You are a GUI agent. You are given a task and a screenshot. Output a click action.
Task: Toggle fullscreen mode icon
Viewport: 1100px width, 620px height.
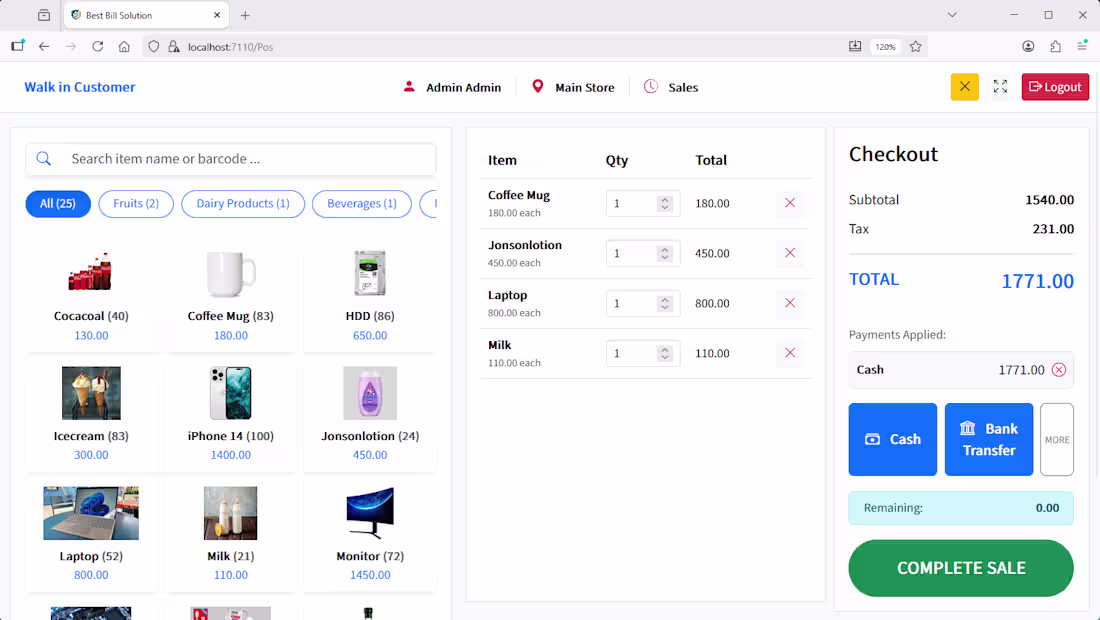coord(1000,87)
